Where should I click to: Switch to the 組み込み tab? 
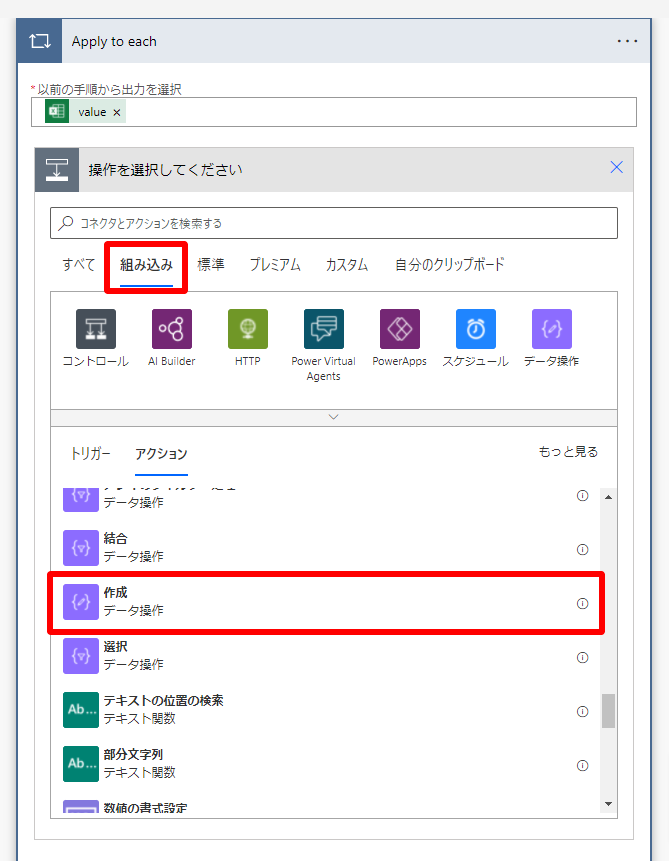coord(146,265)
